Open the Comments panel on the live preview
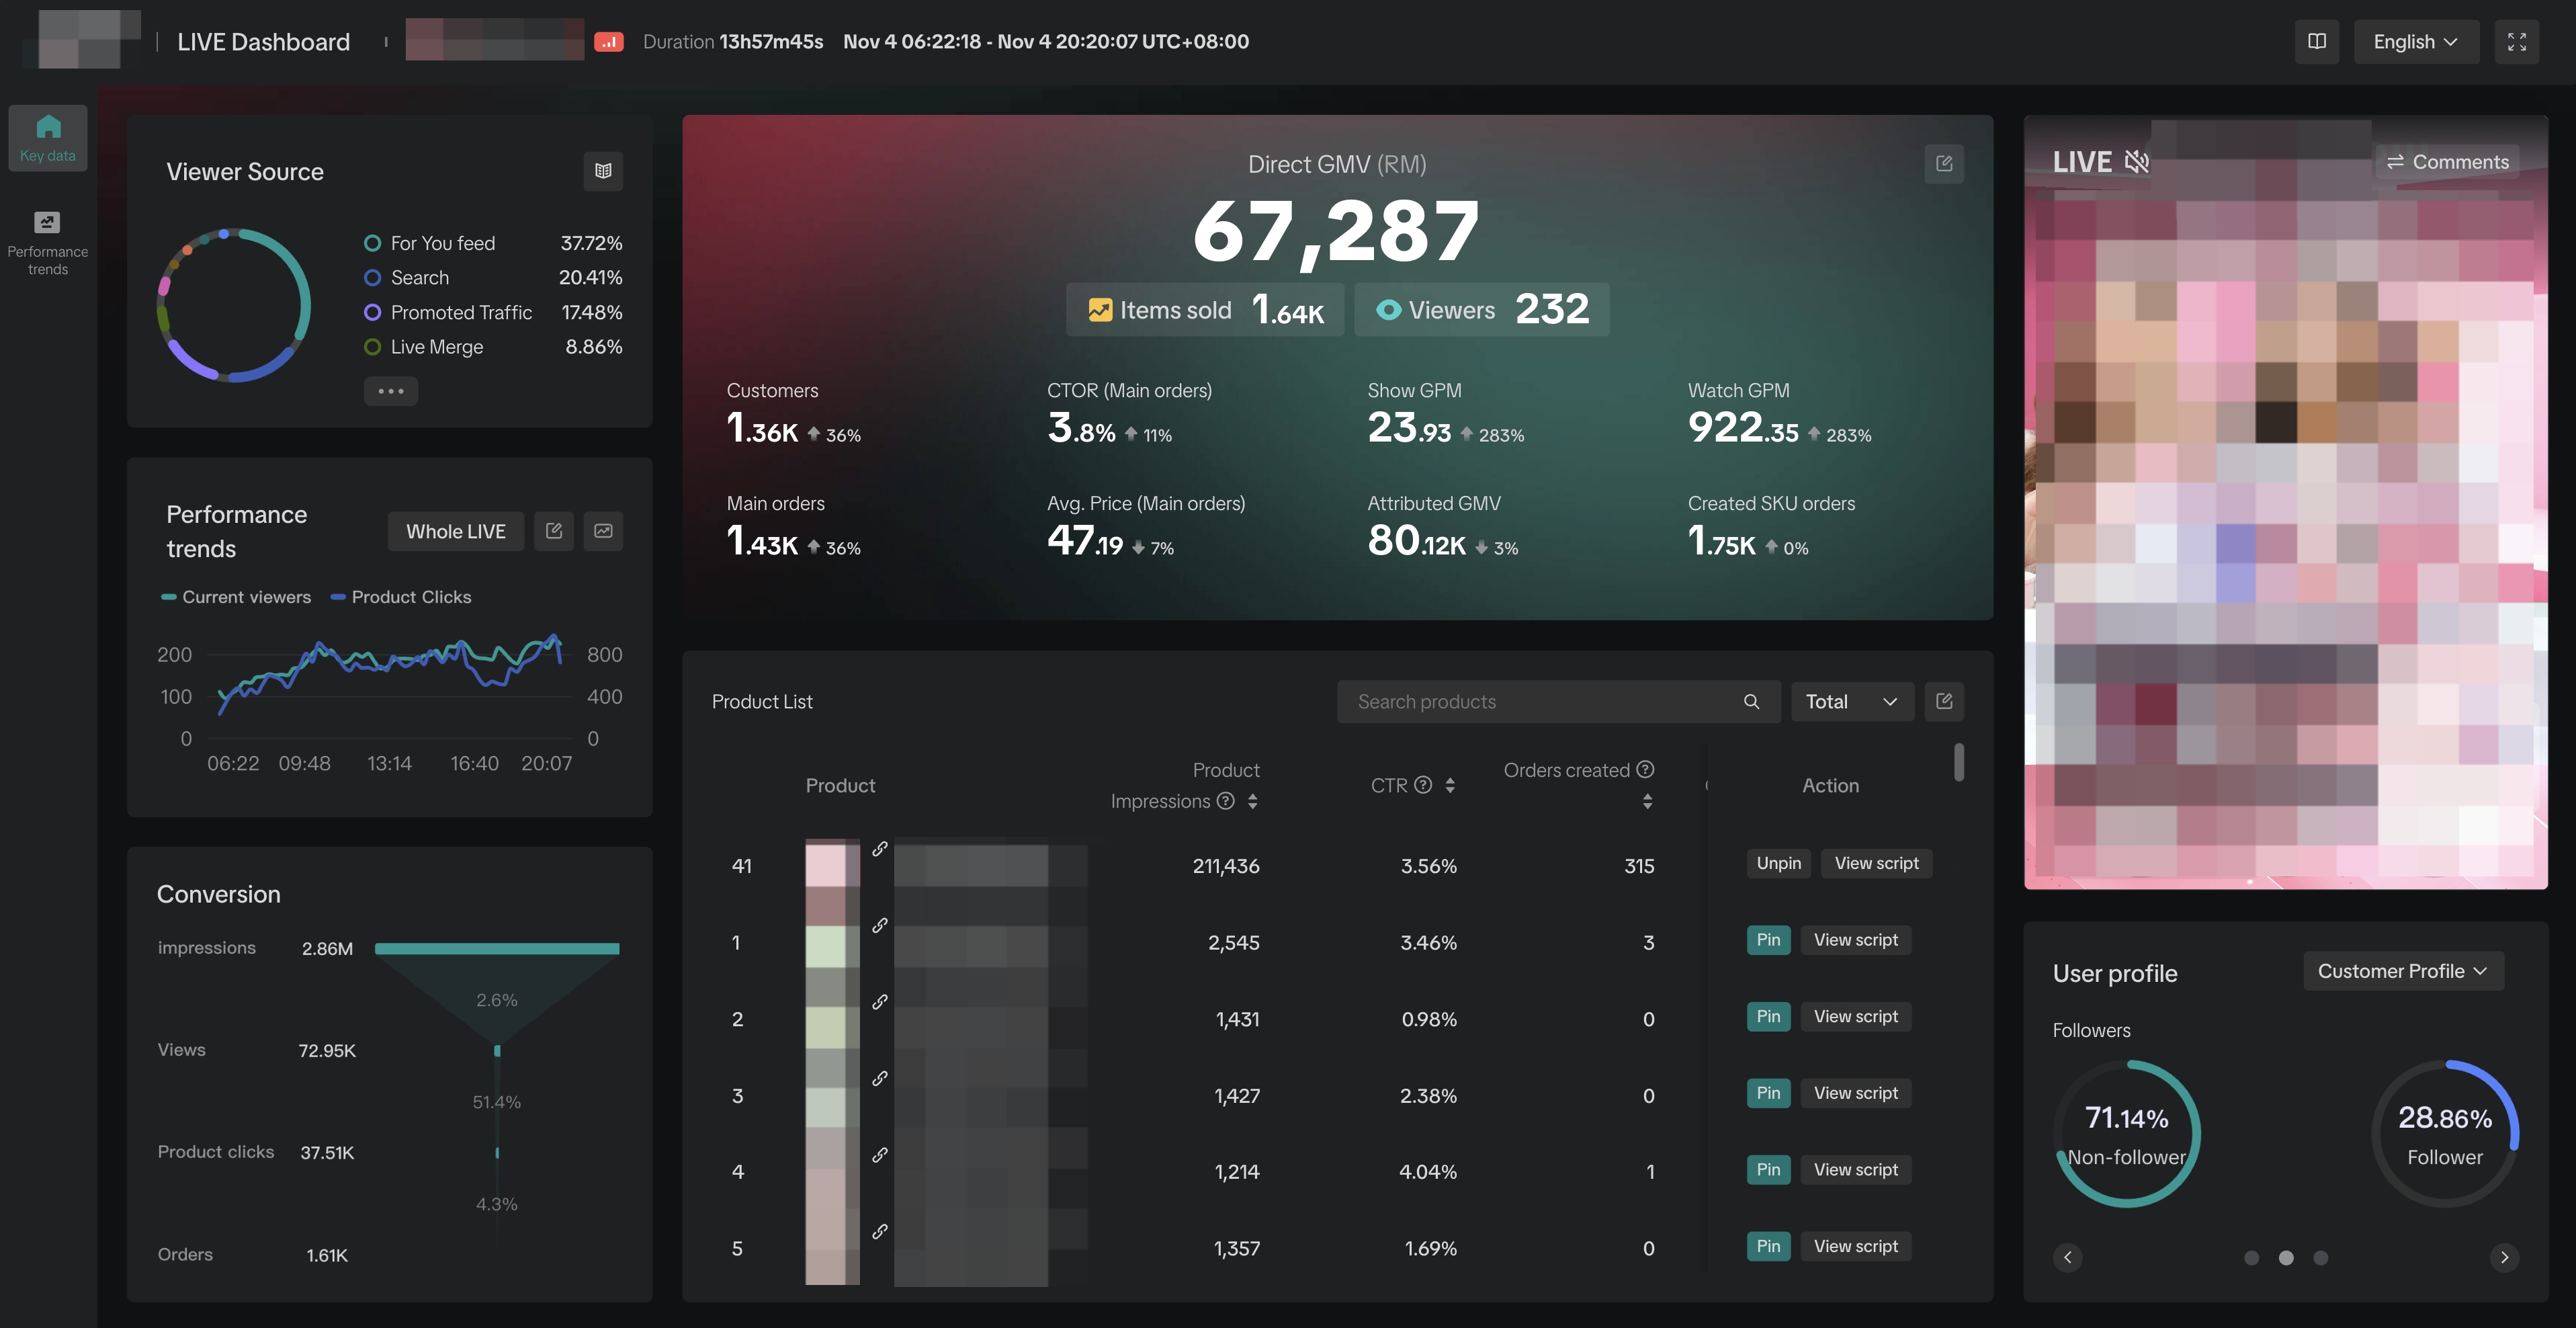The height and width of the screenshot is (1328, 2576). [2447, 161]
